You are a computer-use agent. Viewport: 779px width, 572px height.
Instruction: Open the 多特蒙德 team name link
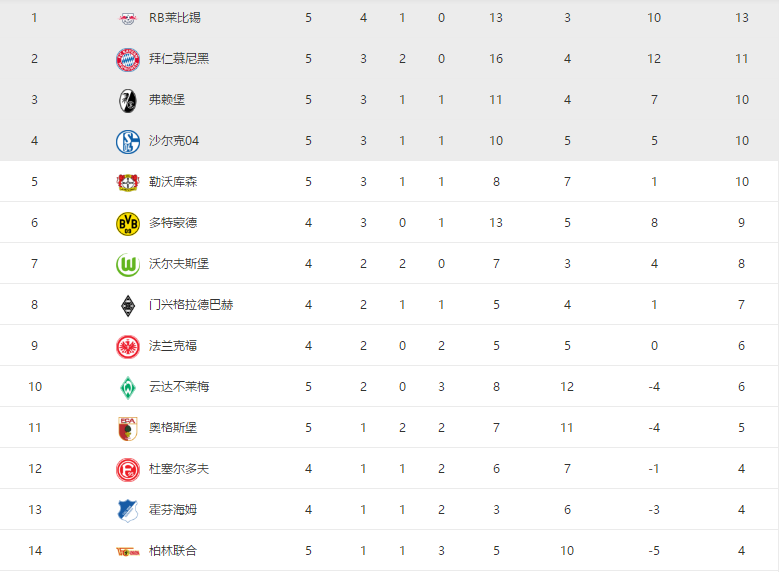click(173, 223)
